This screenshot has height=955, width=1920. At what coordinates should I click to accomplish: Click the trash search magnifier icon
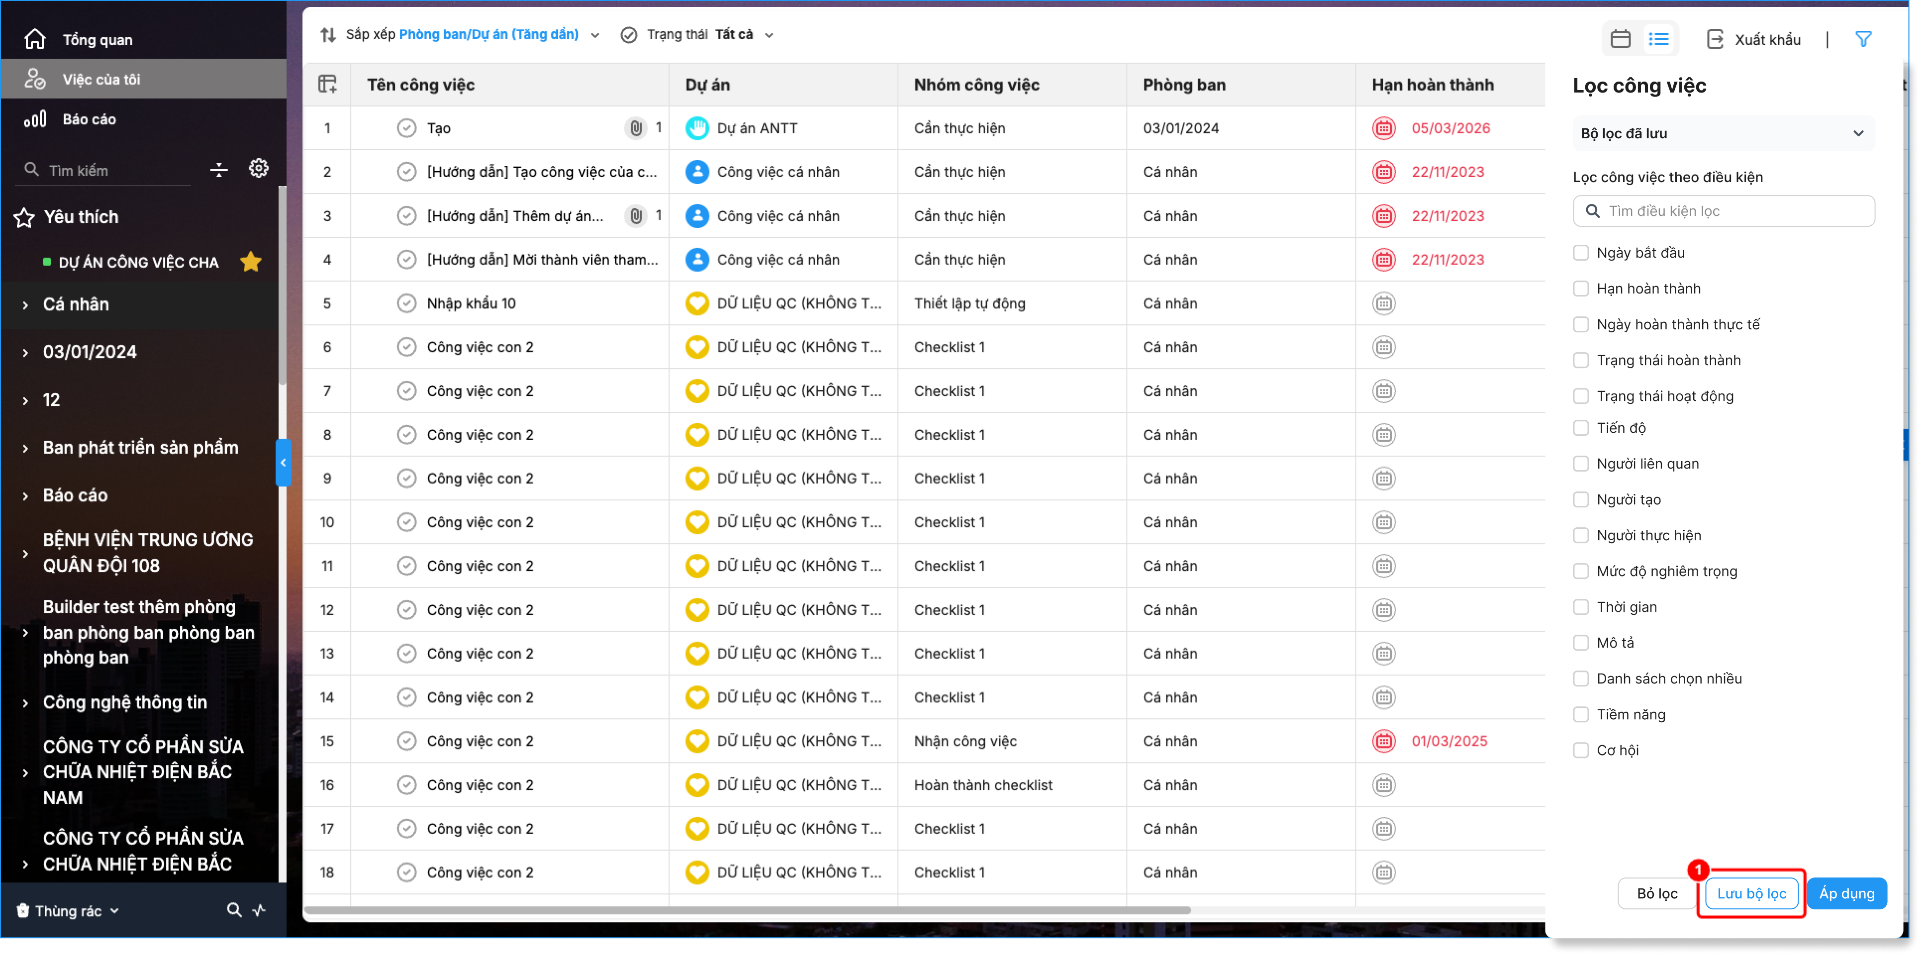pos(234,910)
